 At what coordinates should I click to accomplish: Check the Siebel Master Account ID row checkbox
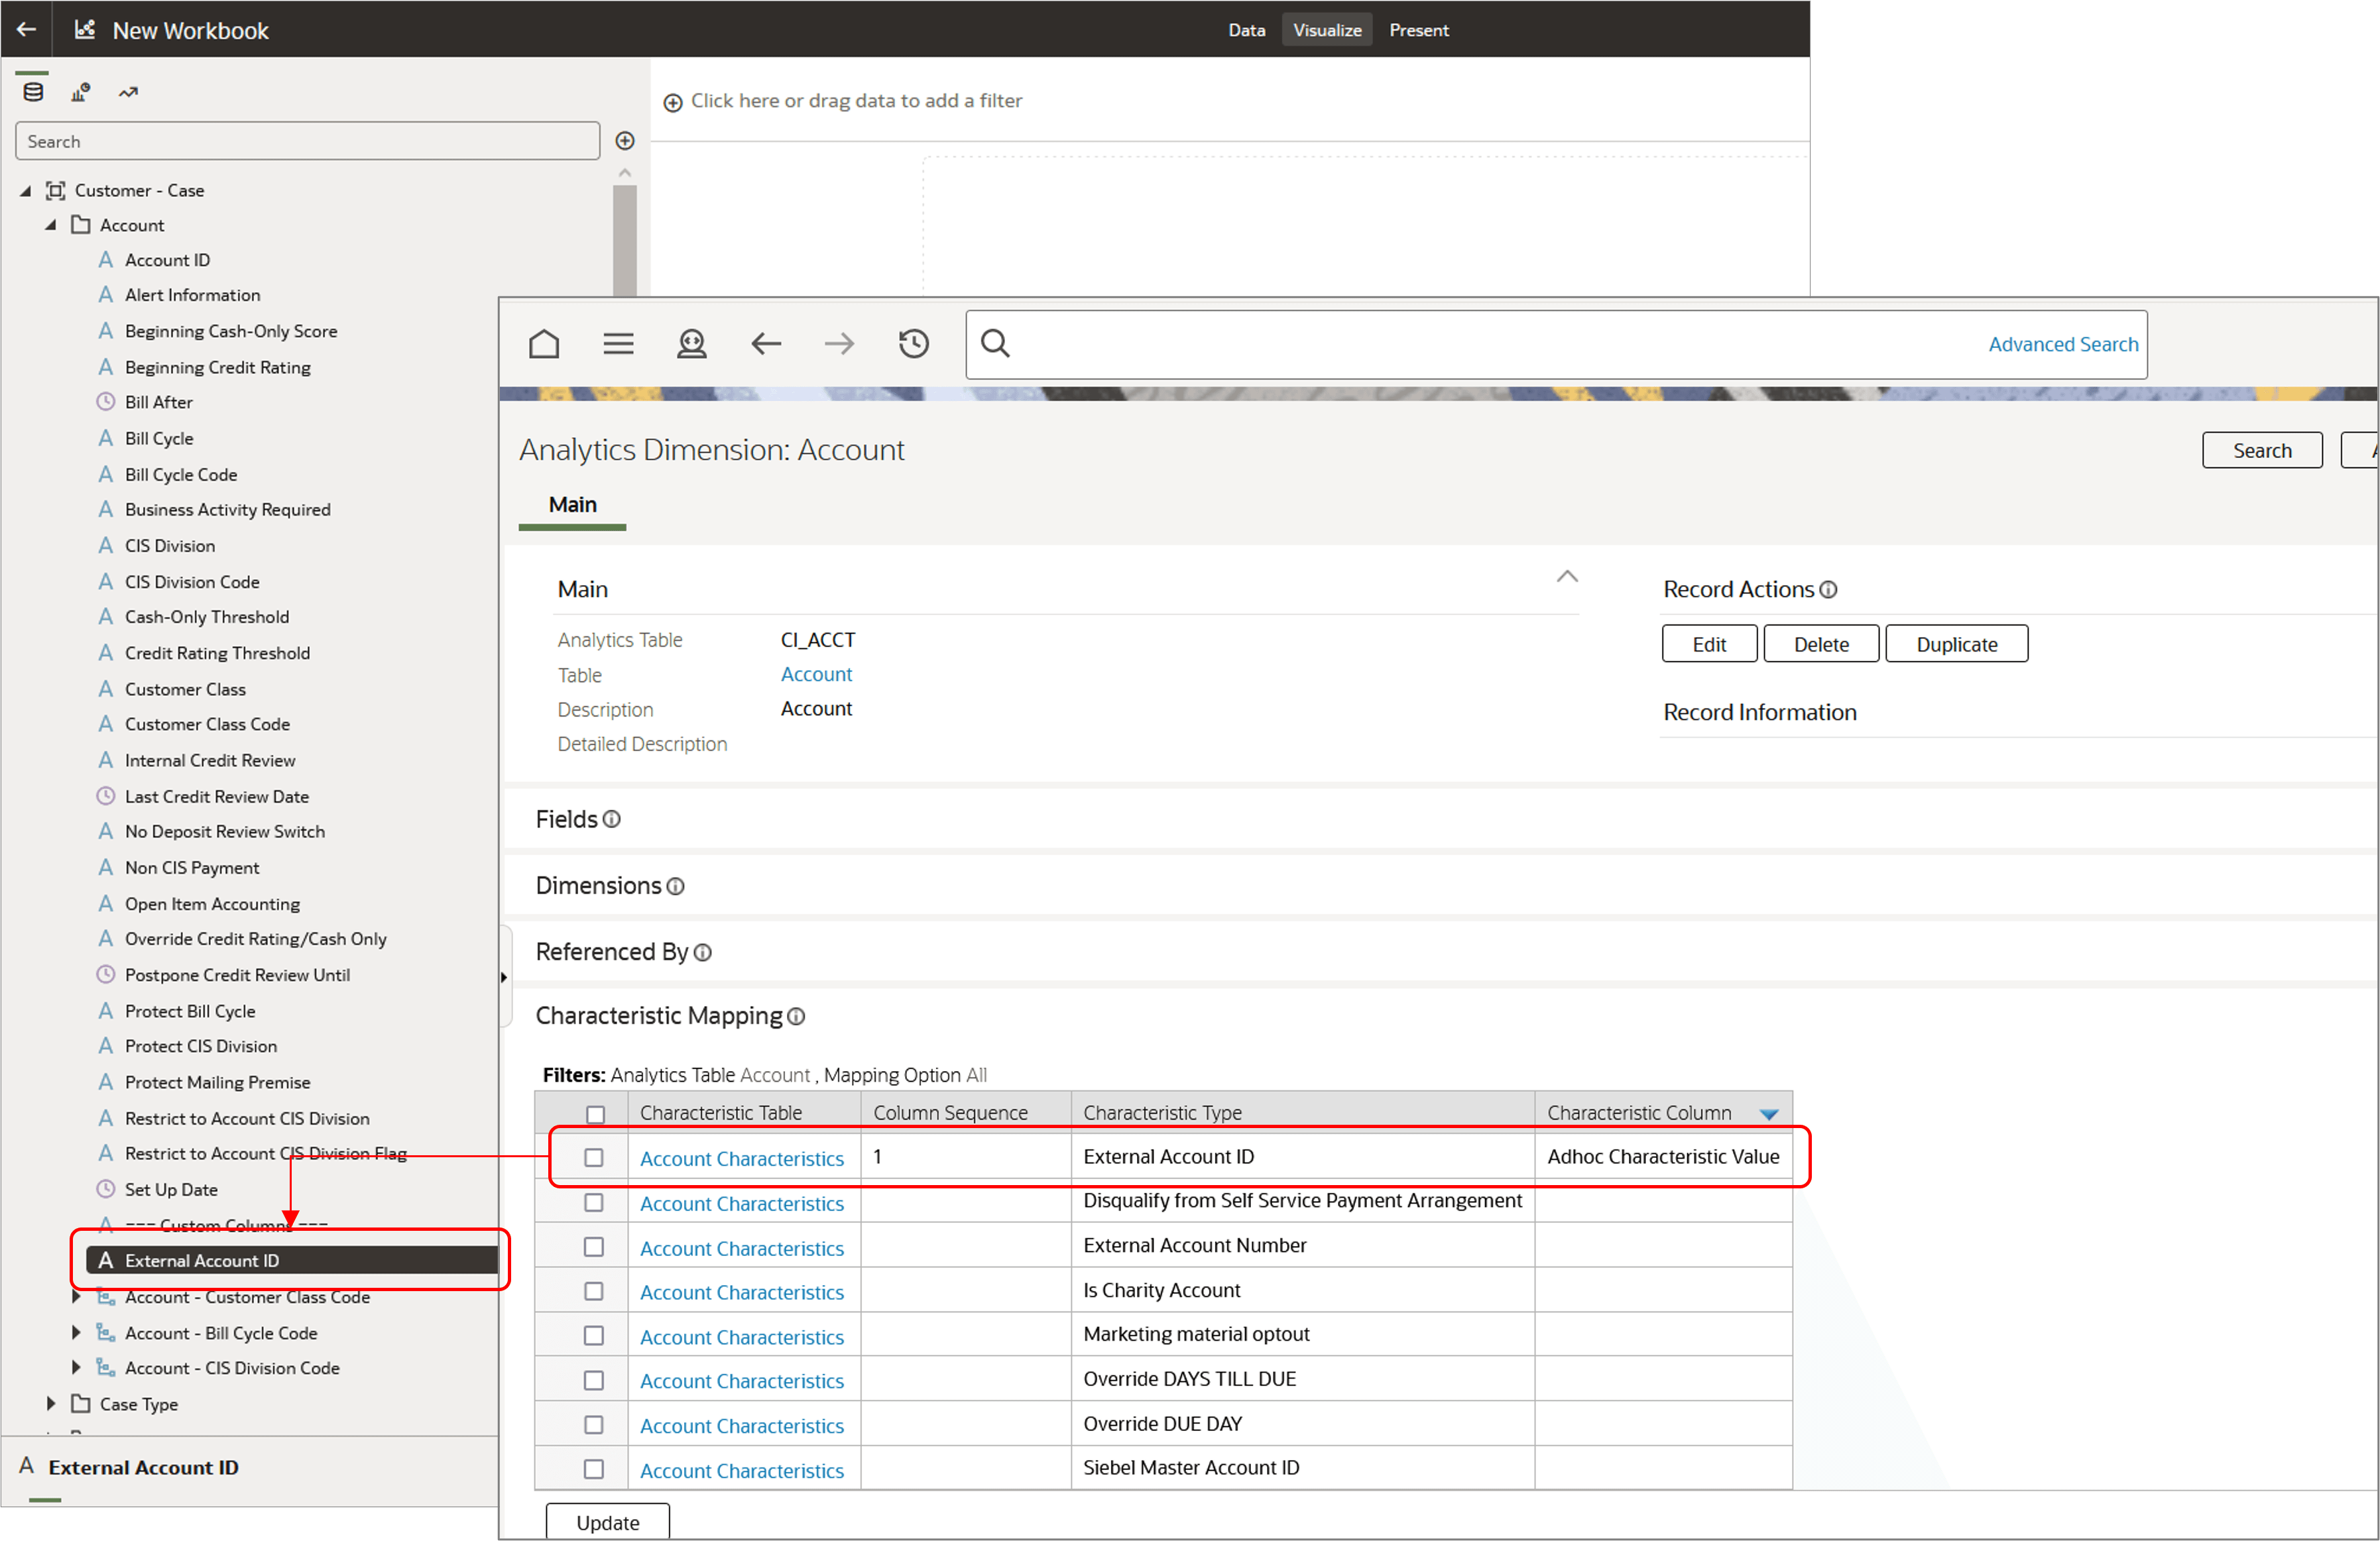coord(595,1468)
